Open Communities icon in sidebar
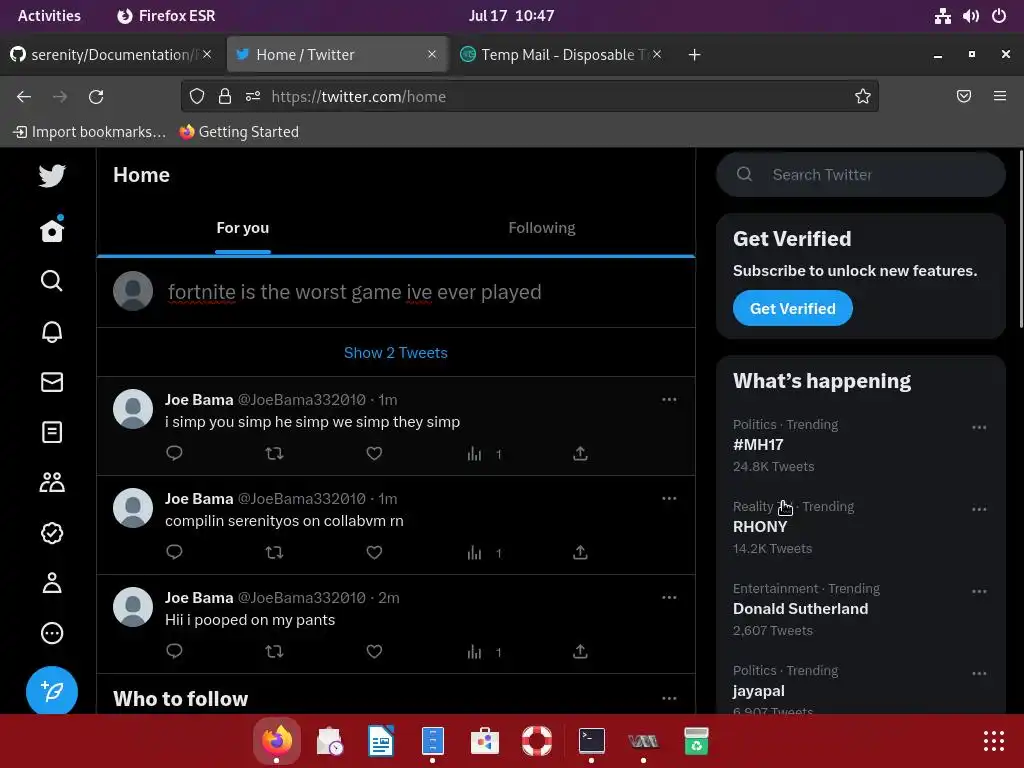 52,483
